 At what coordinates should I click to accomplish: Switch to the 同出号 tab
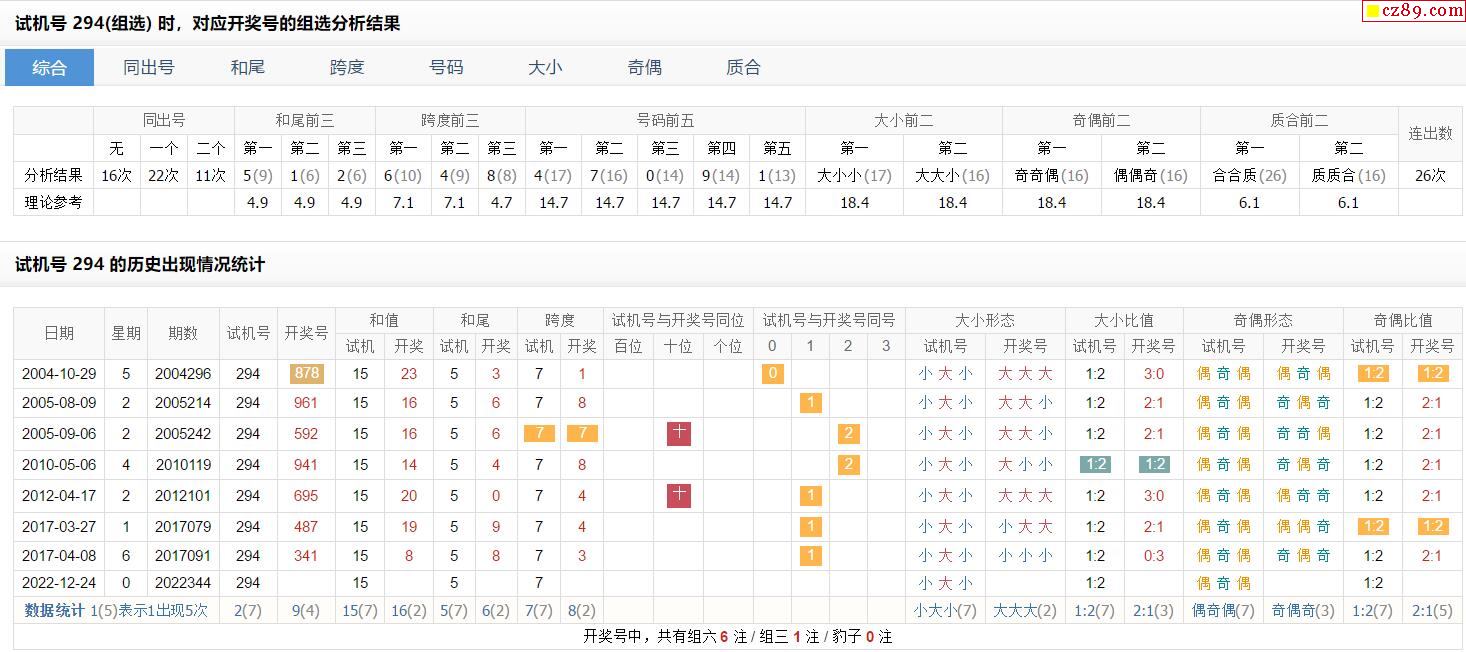pos(148,67)
